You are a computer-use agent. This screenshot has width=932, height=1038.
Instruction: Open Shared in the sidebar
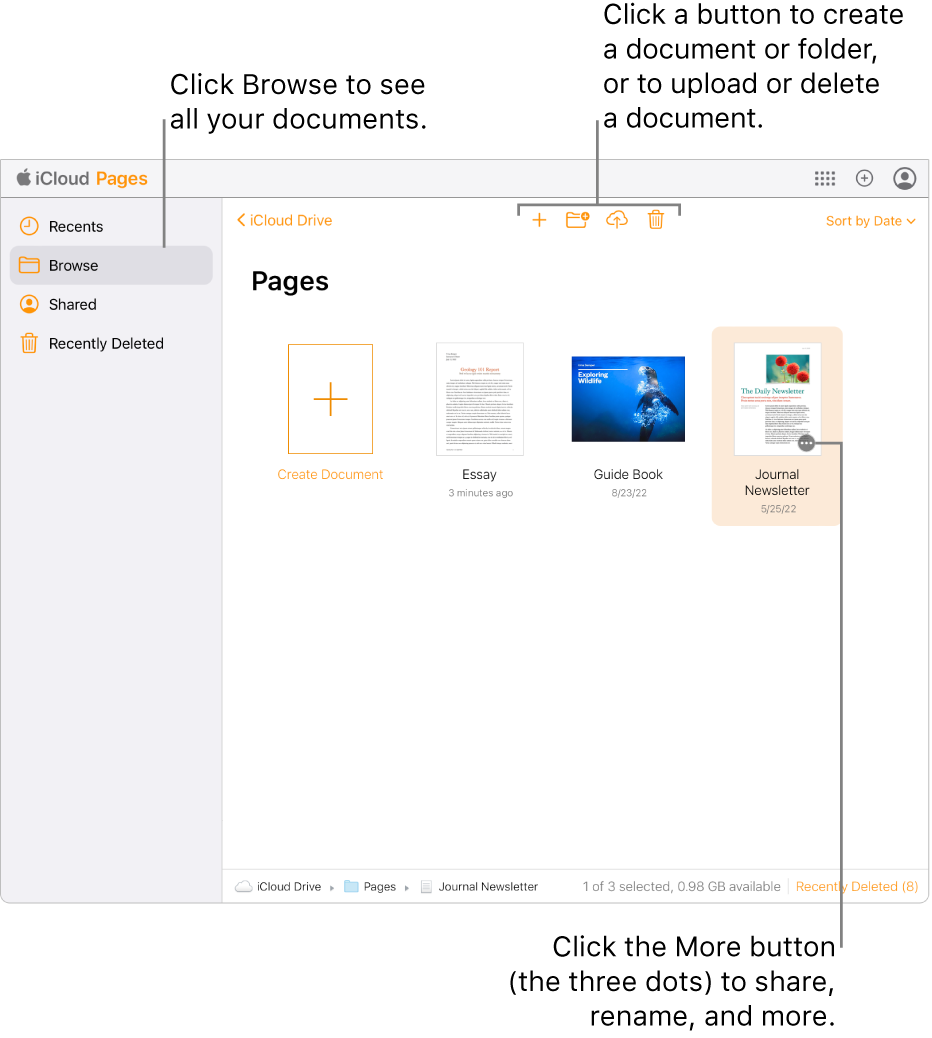(x=111, y=305)
